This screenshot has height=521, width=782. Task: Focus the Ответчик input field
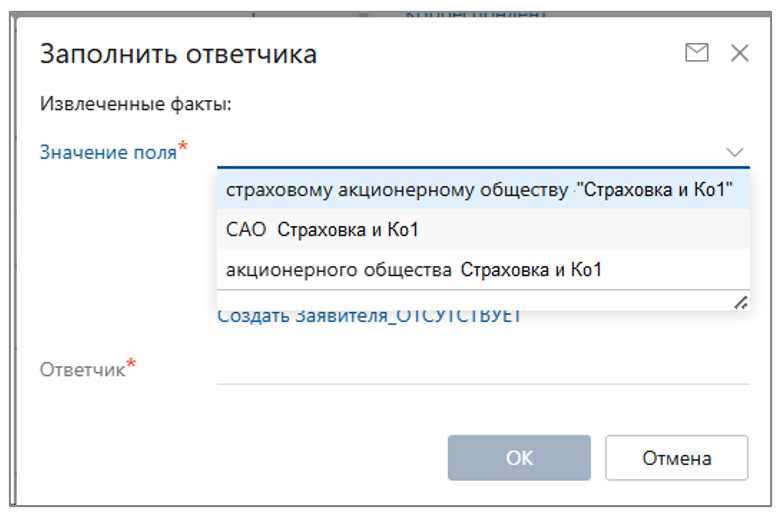[482, 369]
